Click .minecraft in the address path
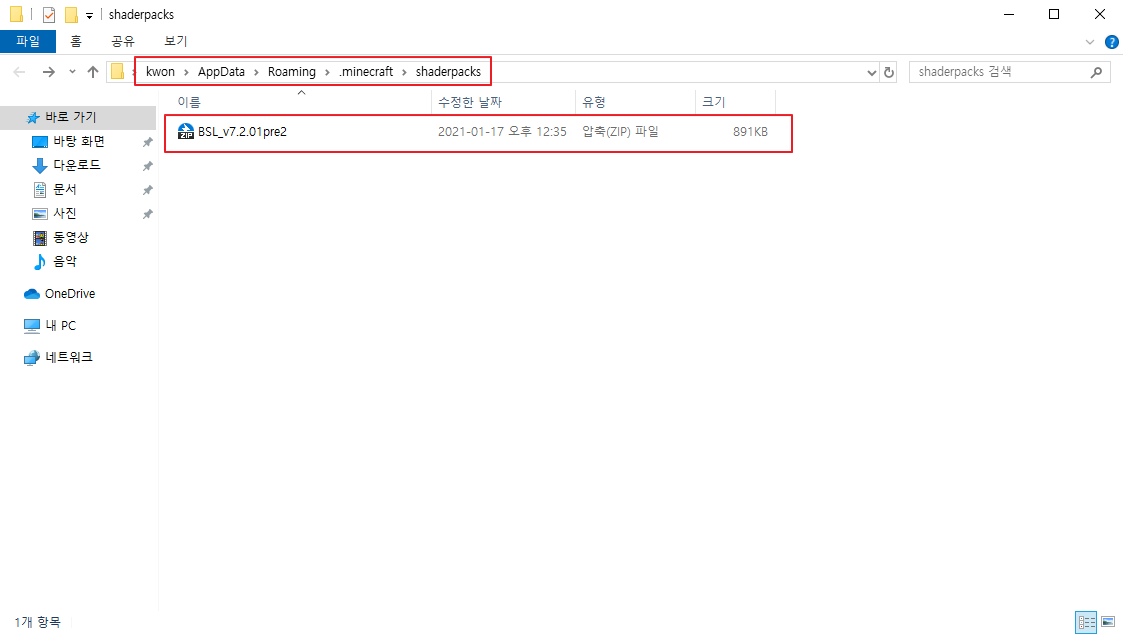The width and height of the screenshot is (1123, 634). pos(366,72)
